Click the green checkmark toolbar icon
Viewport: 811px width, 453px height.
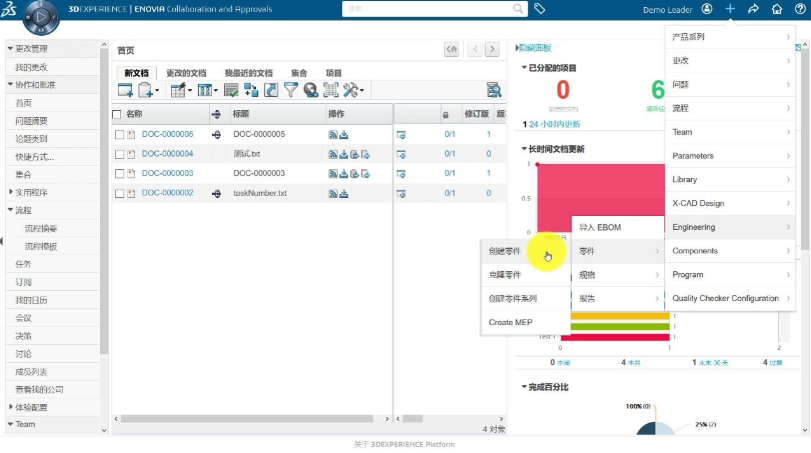click(231, 90)
